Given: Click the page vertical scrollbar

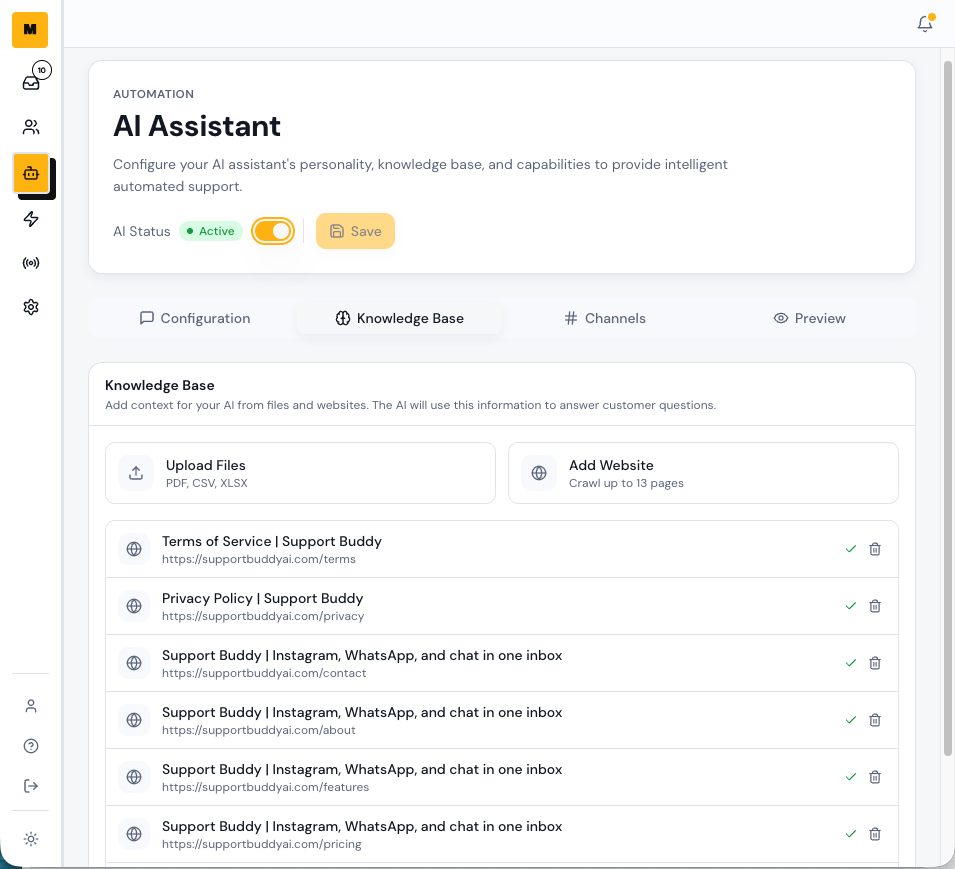Looking at the screenshot, I should click(x=948, y=408).
